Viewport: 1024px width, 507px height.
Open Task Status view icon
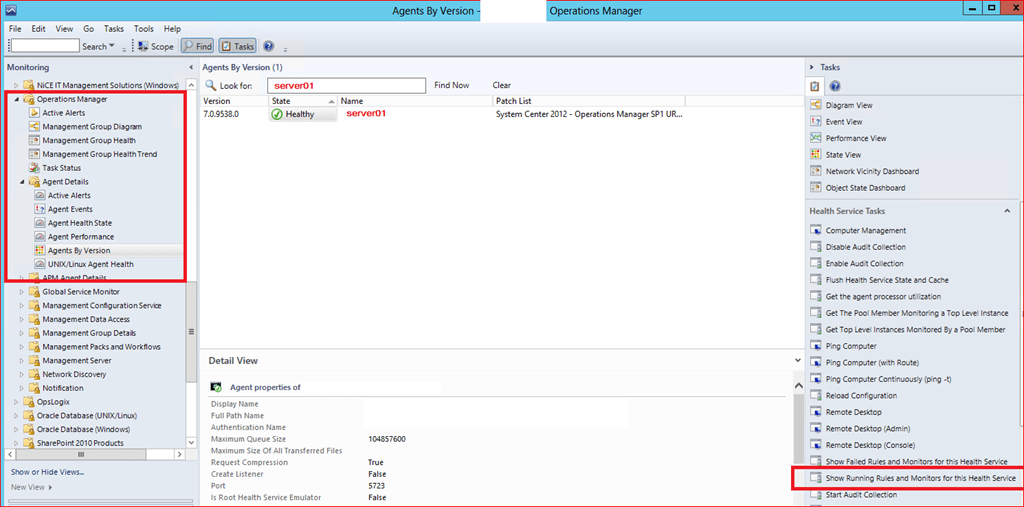pos(35,168)
